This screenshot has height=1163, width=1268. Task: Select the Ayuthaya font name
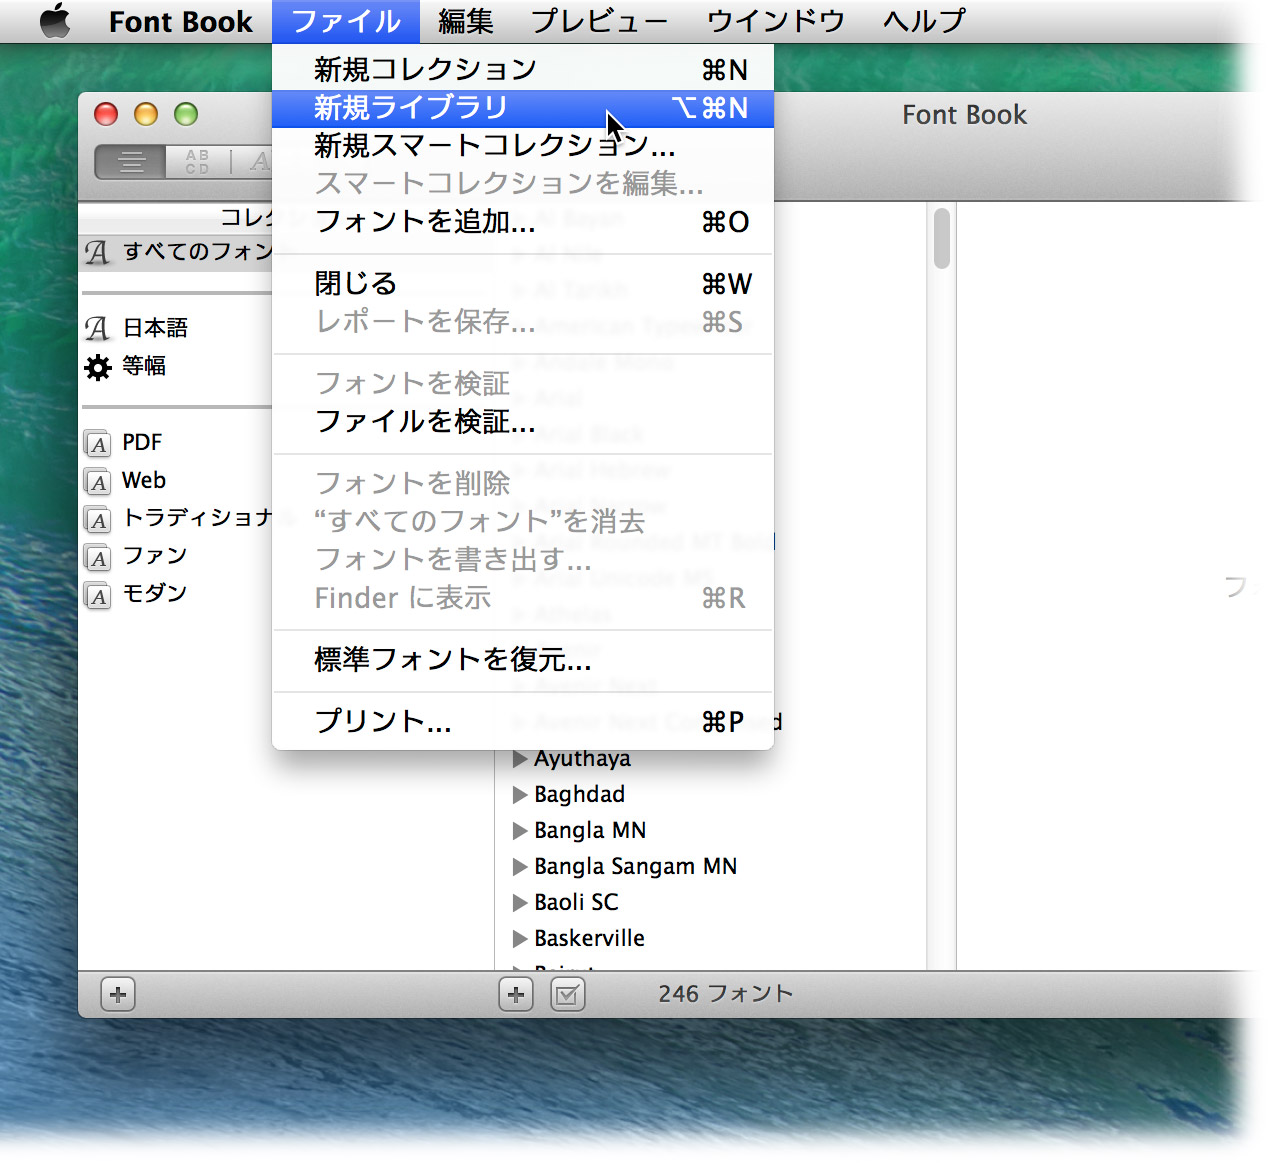pyautogui.click(x=582, y=759)
